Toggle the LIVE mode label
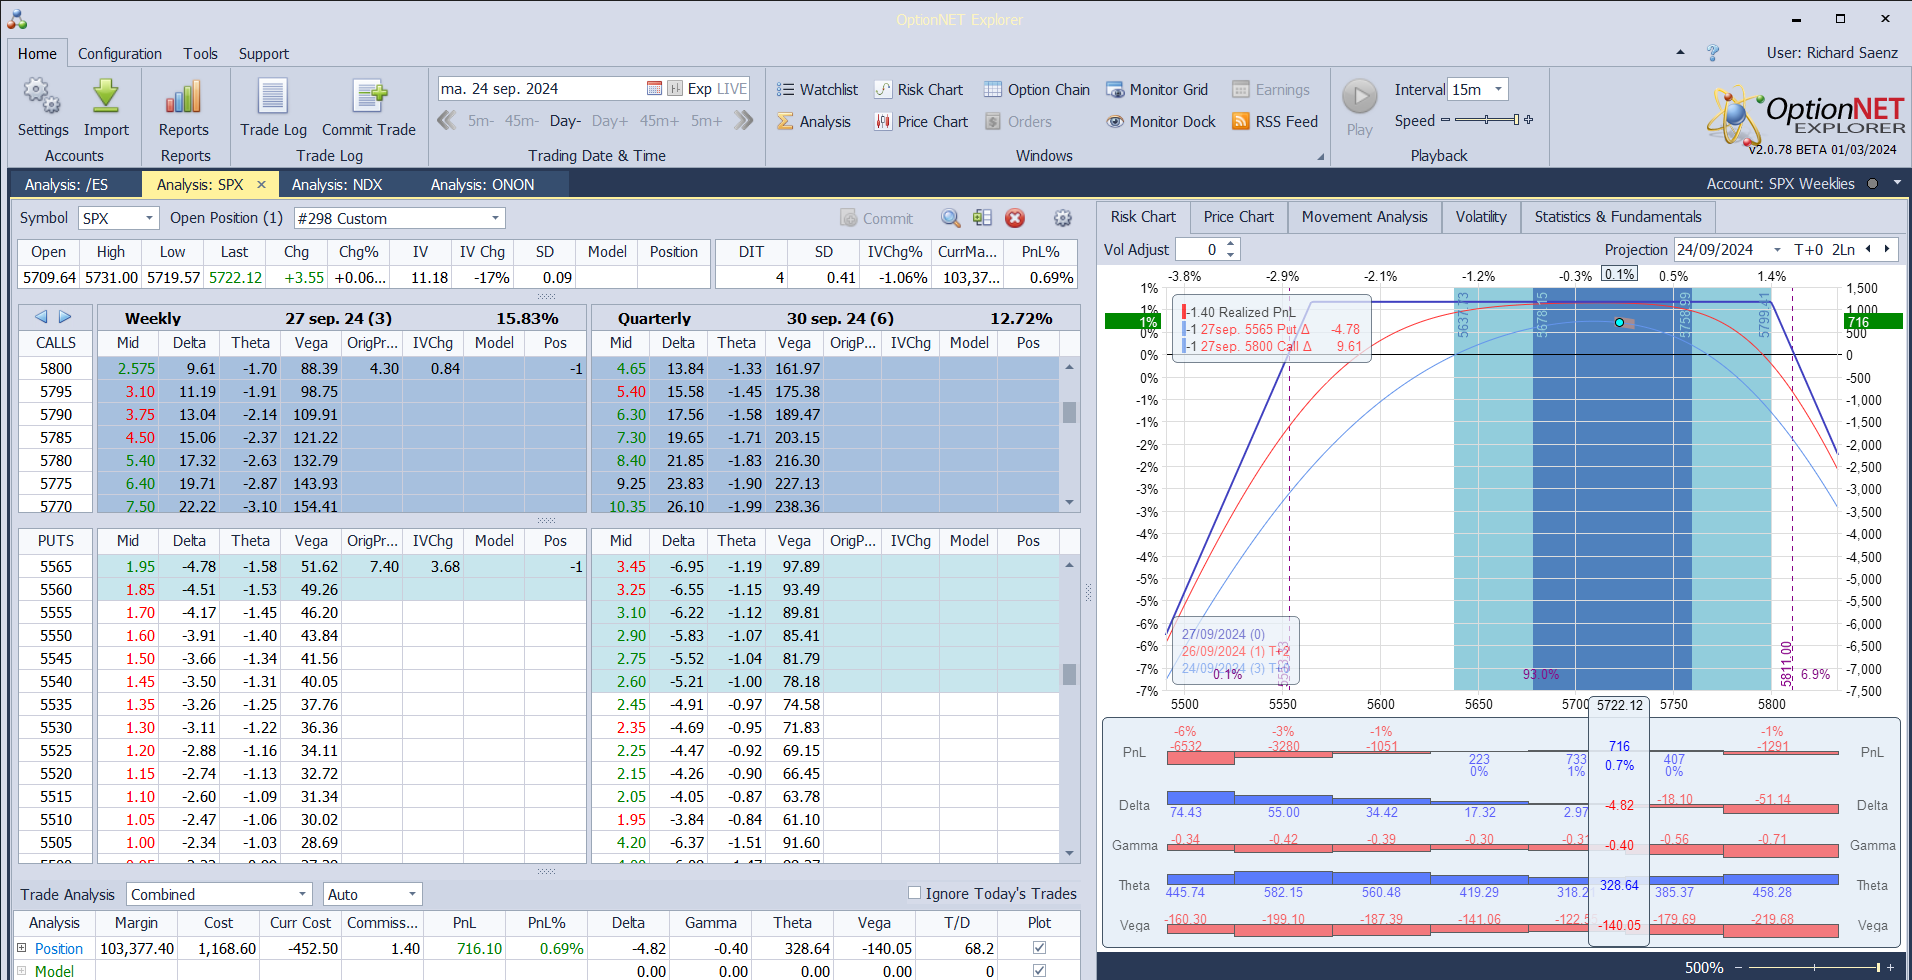Viewport: 1912px width, 980px height. click(x=732, y=89)
